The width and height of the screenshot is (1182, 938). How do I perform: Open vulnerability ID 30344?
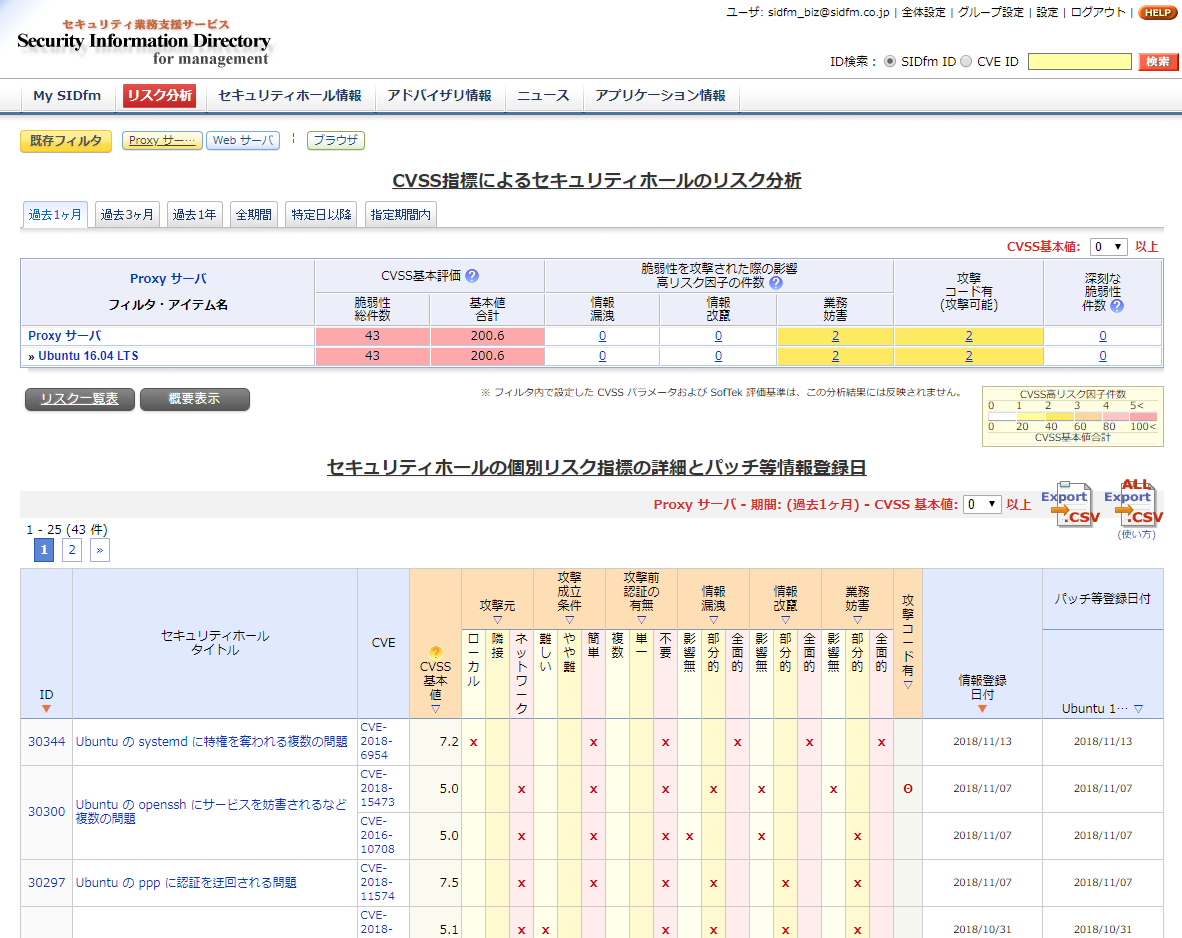47,742
